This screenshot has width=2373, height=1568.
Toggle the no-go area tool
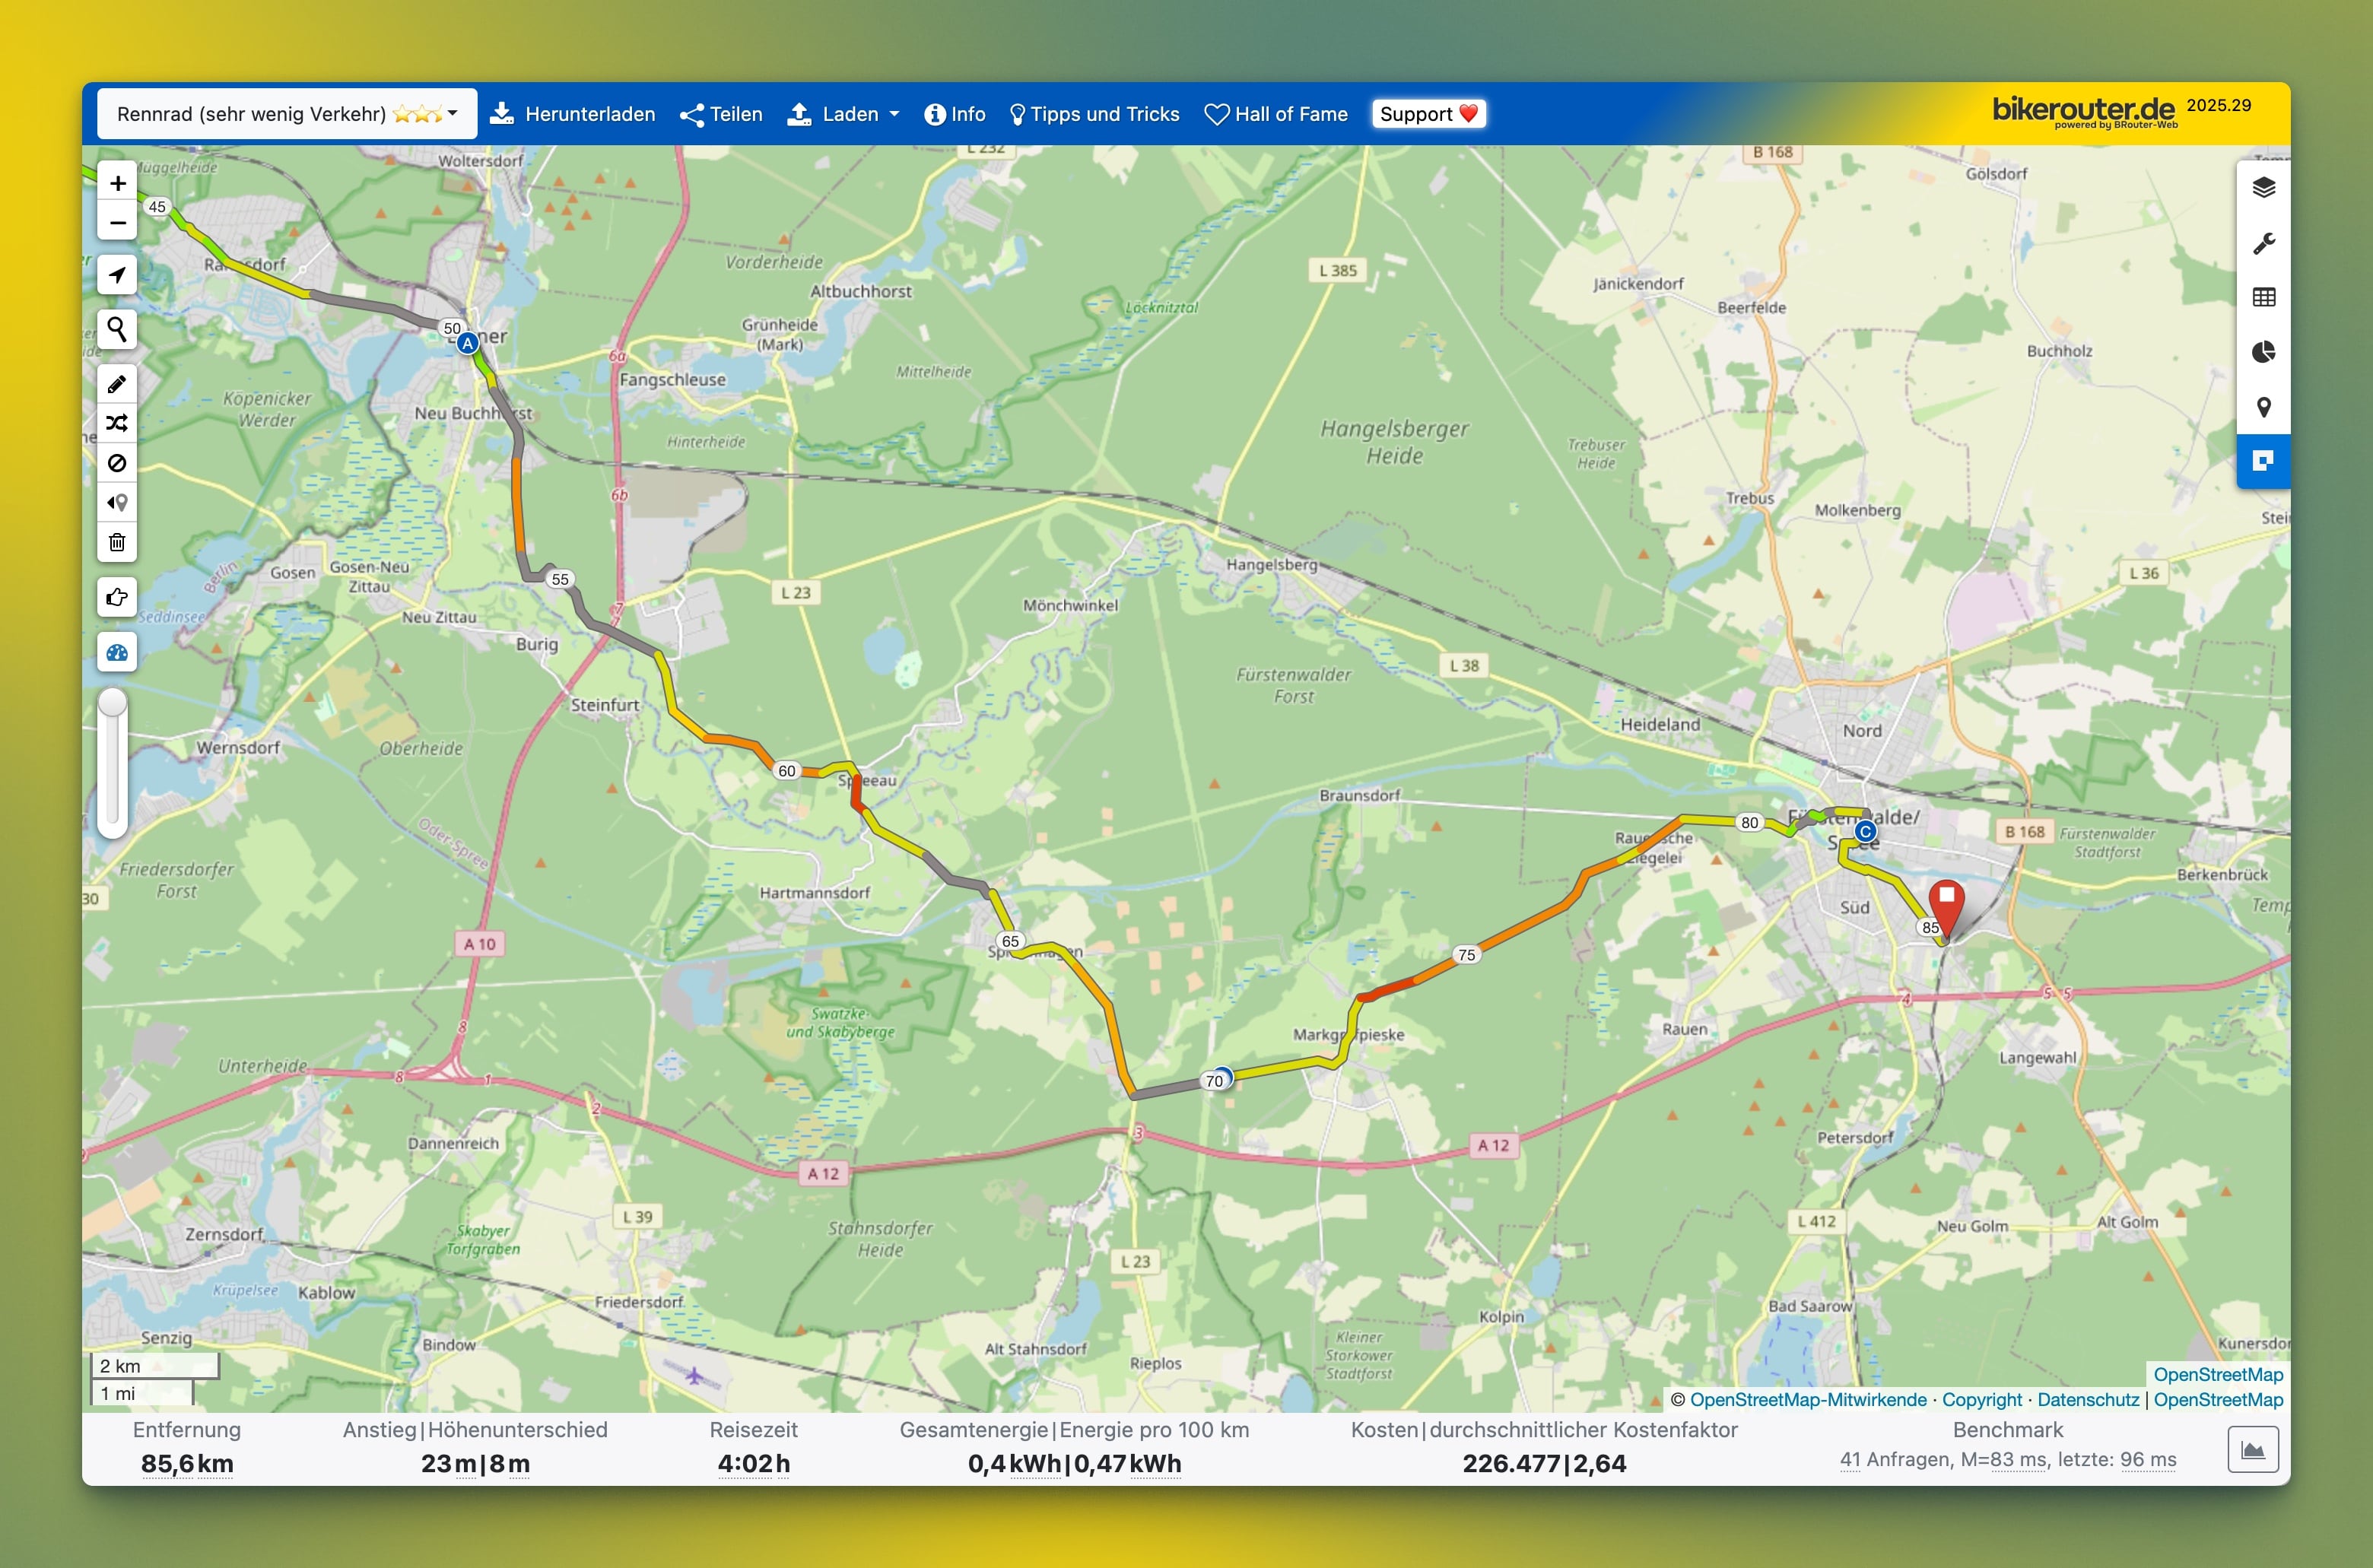(117, 463)
